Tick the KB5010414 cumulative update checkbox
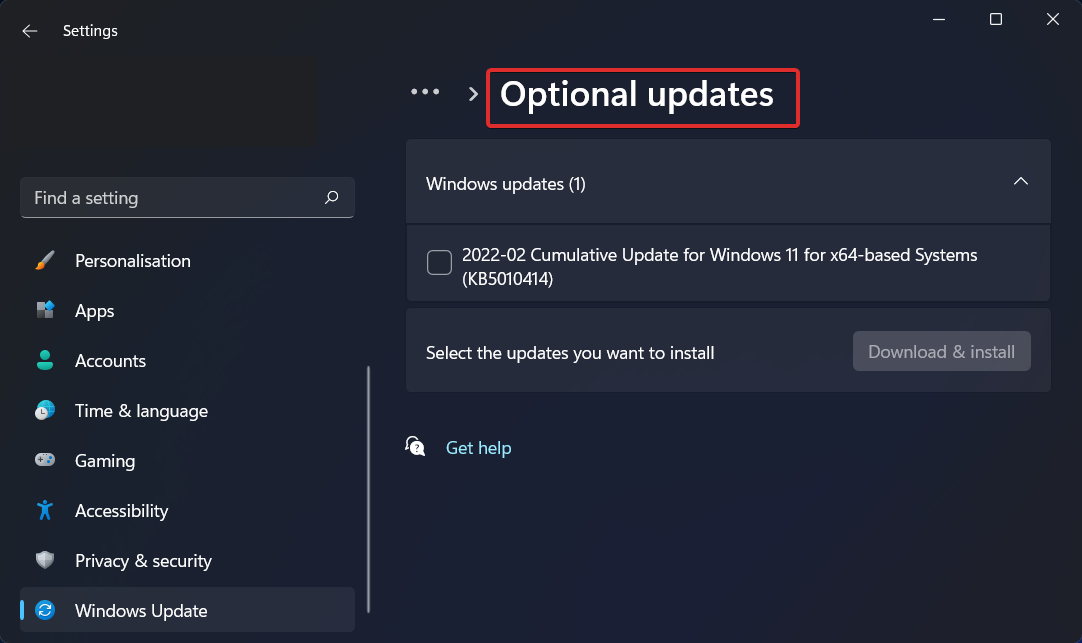The height and width of the screenshot is (643, 1082). click(439, 262)
